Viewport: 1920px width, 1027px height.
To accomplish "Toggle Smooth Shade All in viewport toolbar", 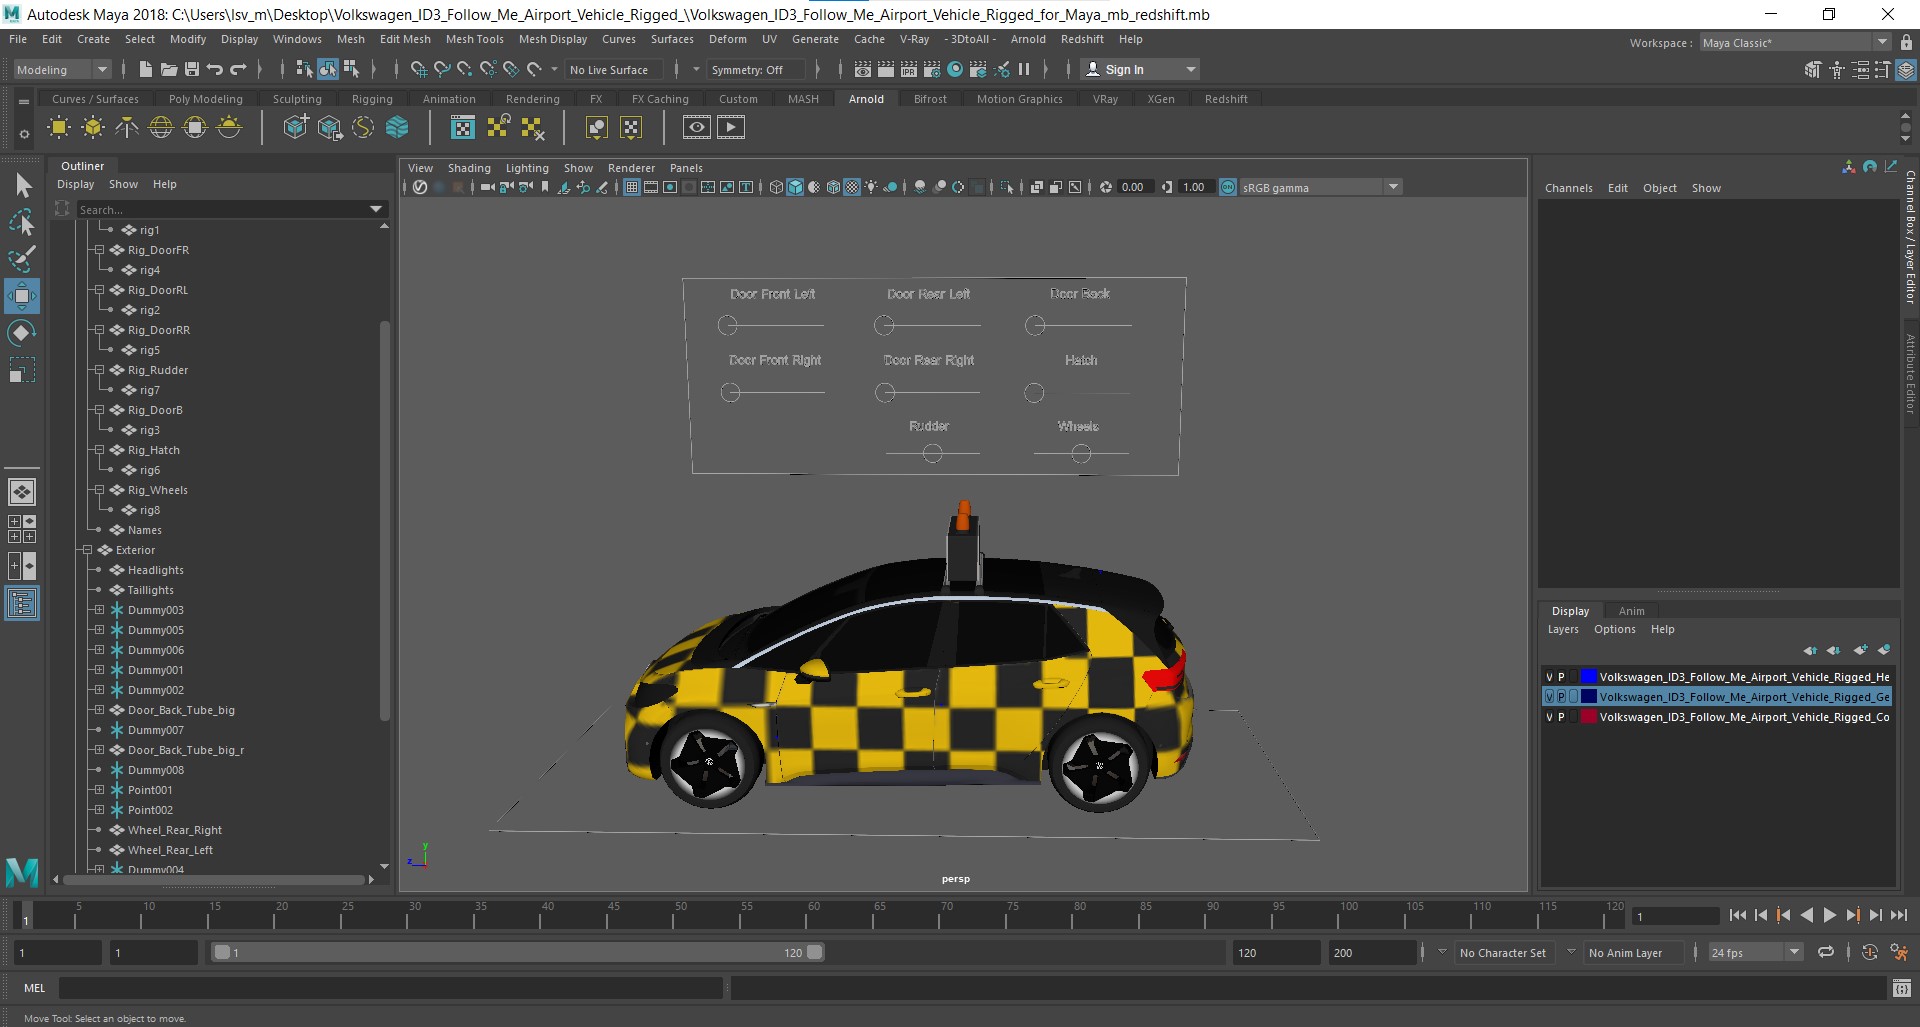I will tap(795, 187).
